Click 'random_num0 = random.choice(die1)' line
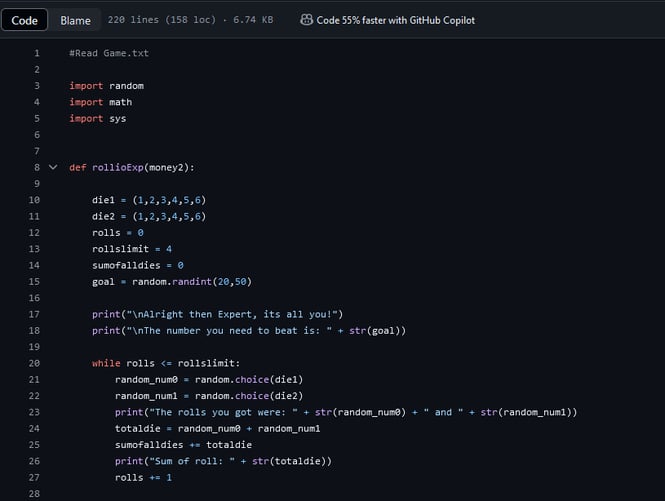The height and width of the screenshot is (501, 665). click(209, 380)
